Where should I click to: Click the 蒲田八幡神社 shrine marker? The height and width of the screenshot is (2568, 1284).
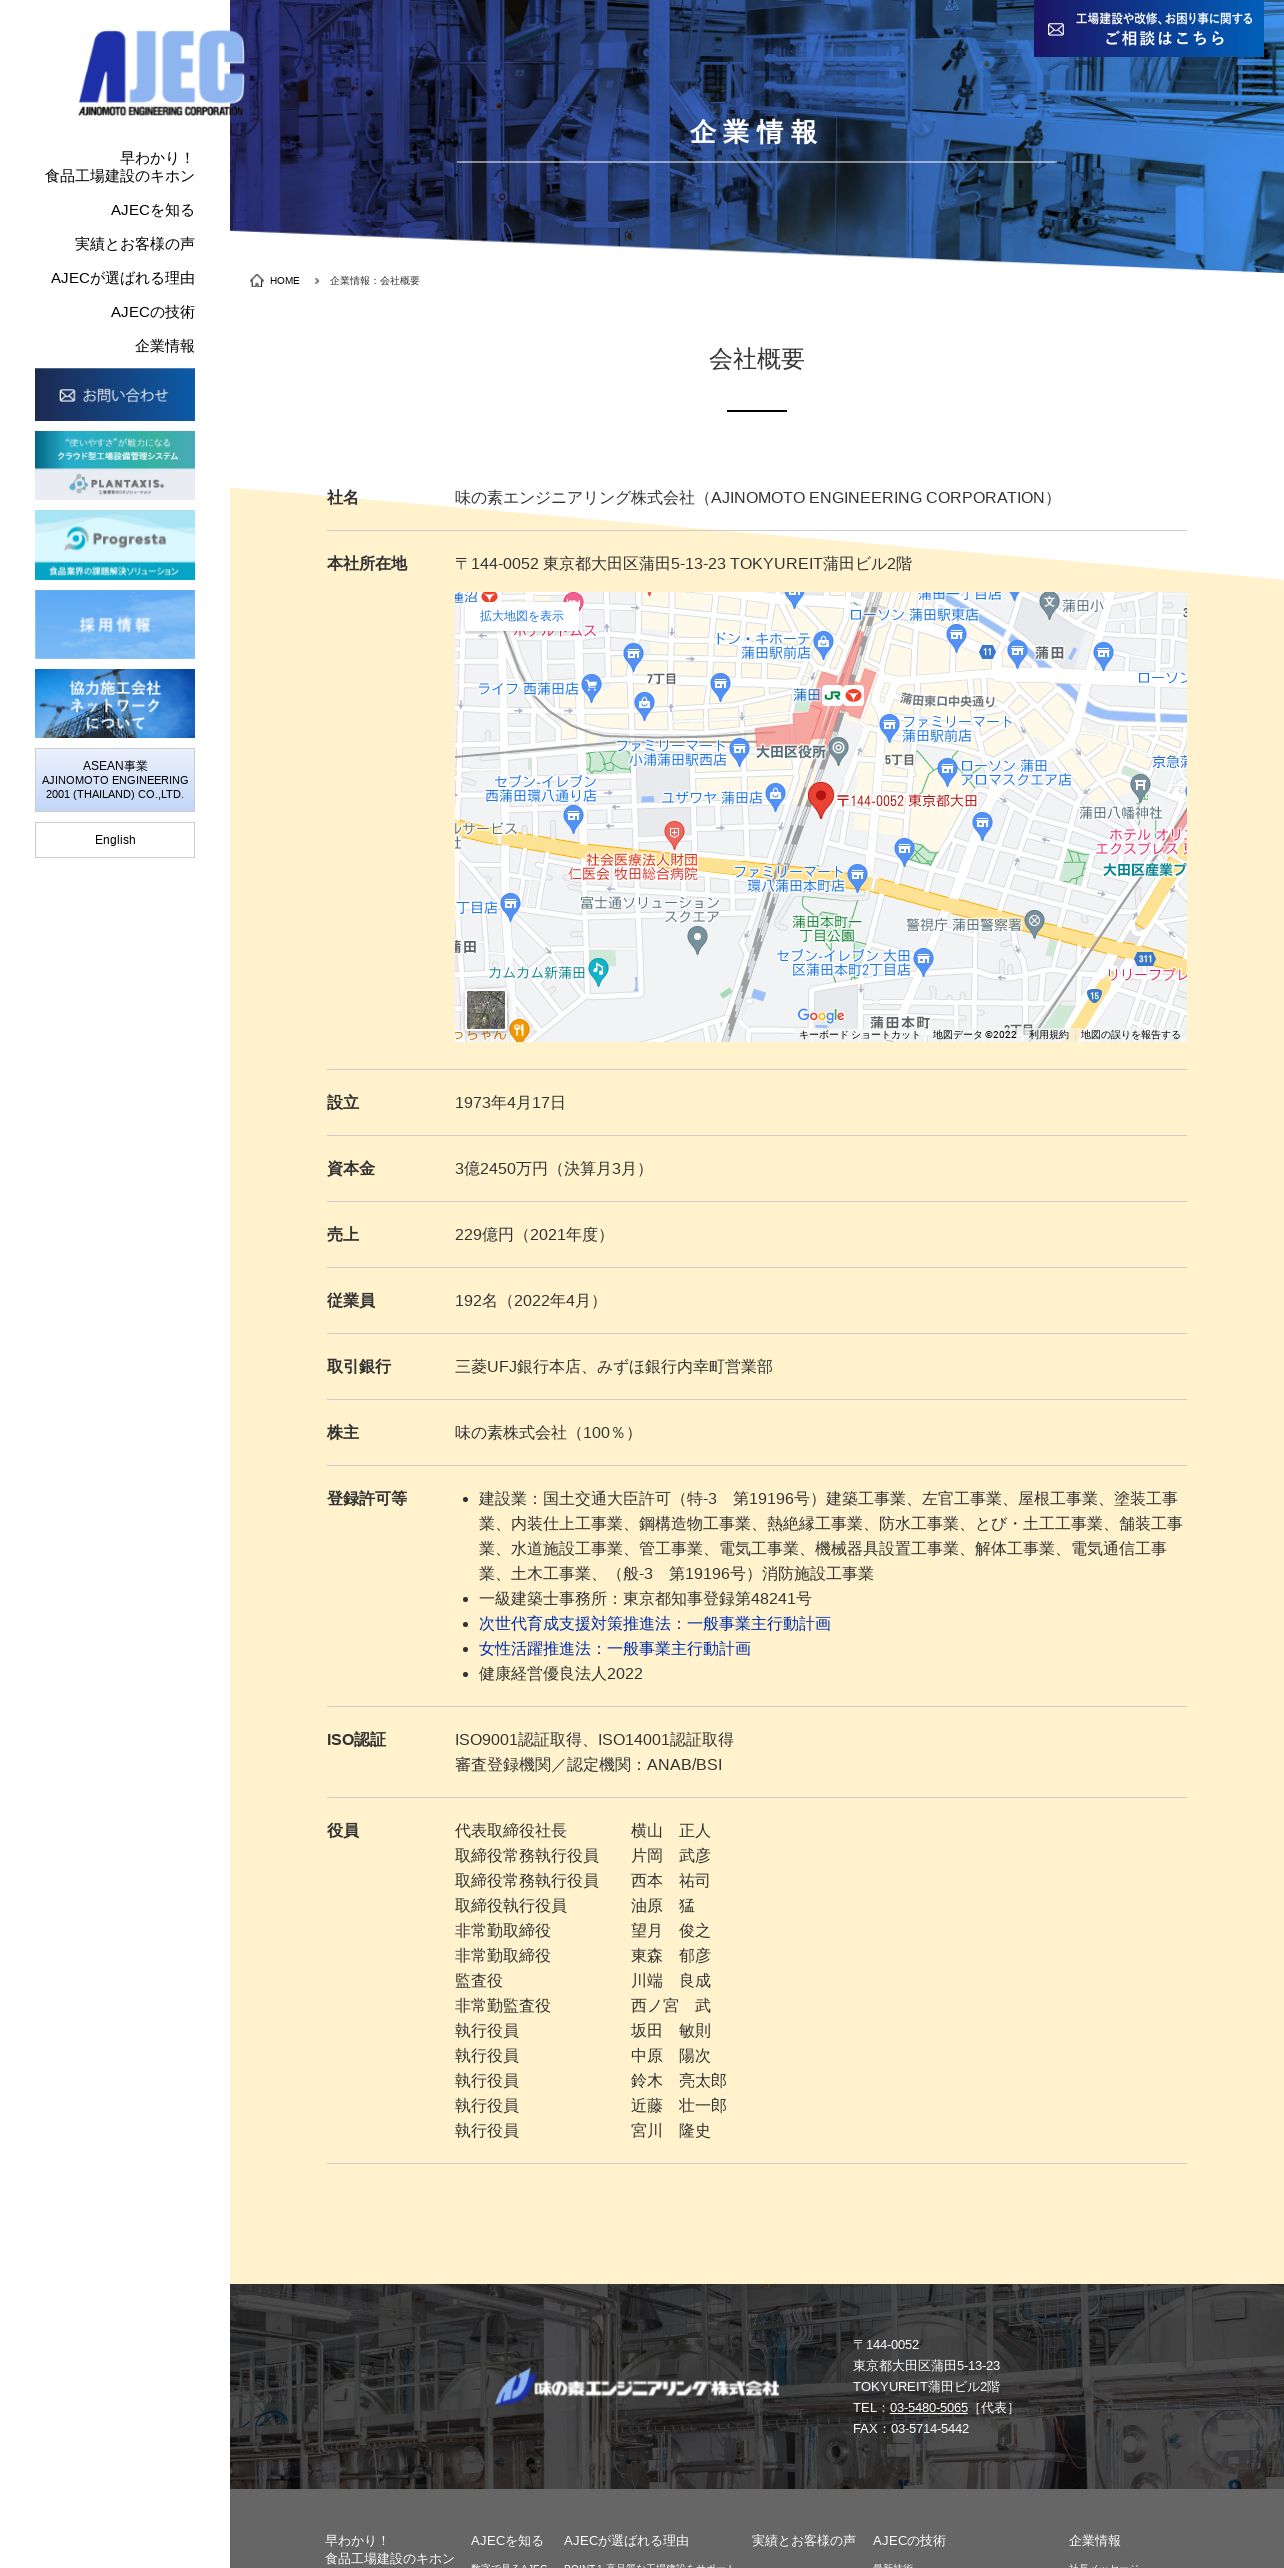(1140, 787)
